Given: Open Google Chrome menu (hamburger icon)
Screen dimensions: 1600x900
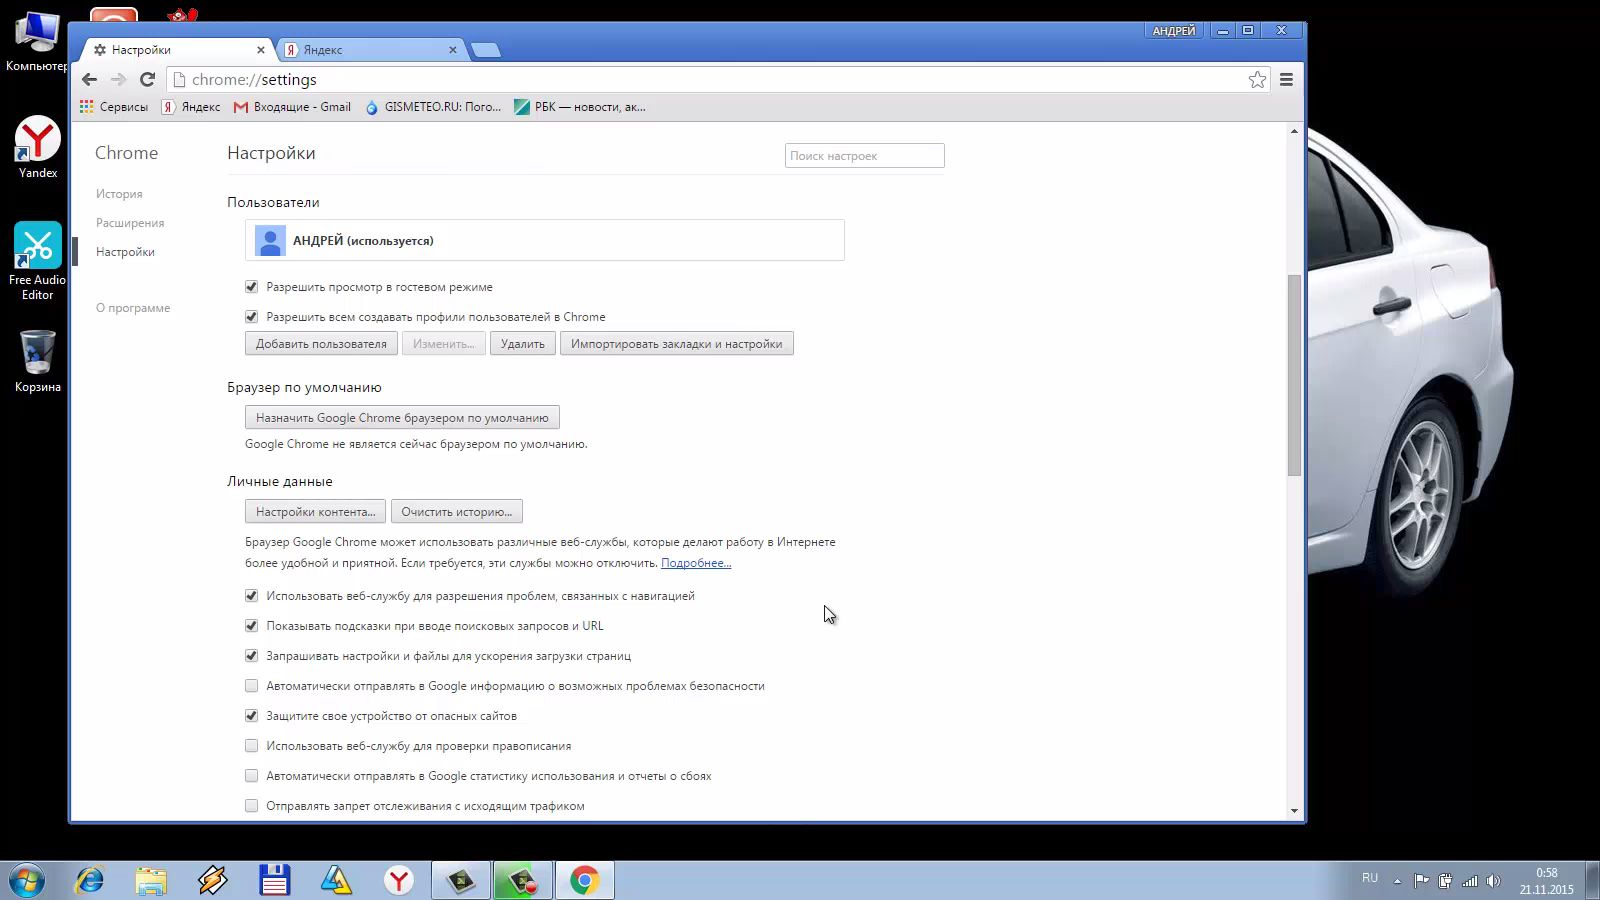Looking at the screenshot, I should 1286,79.
